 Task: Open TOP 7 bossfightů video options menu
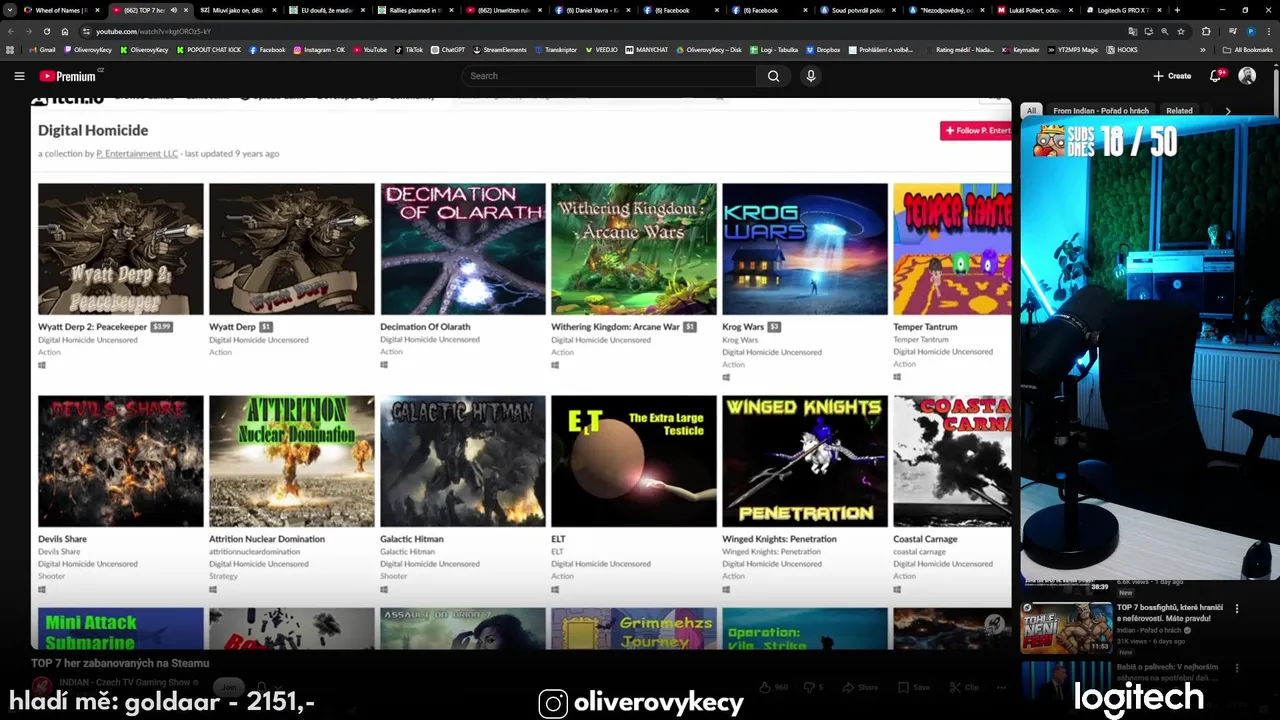coord(1237,608)
